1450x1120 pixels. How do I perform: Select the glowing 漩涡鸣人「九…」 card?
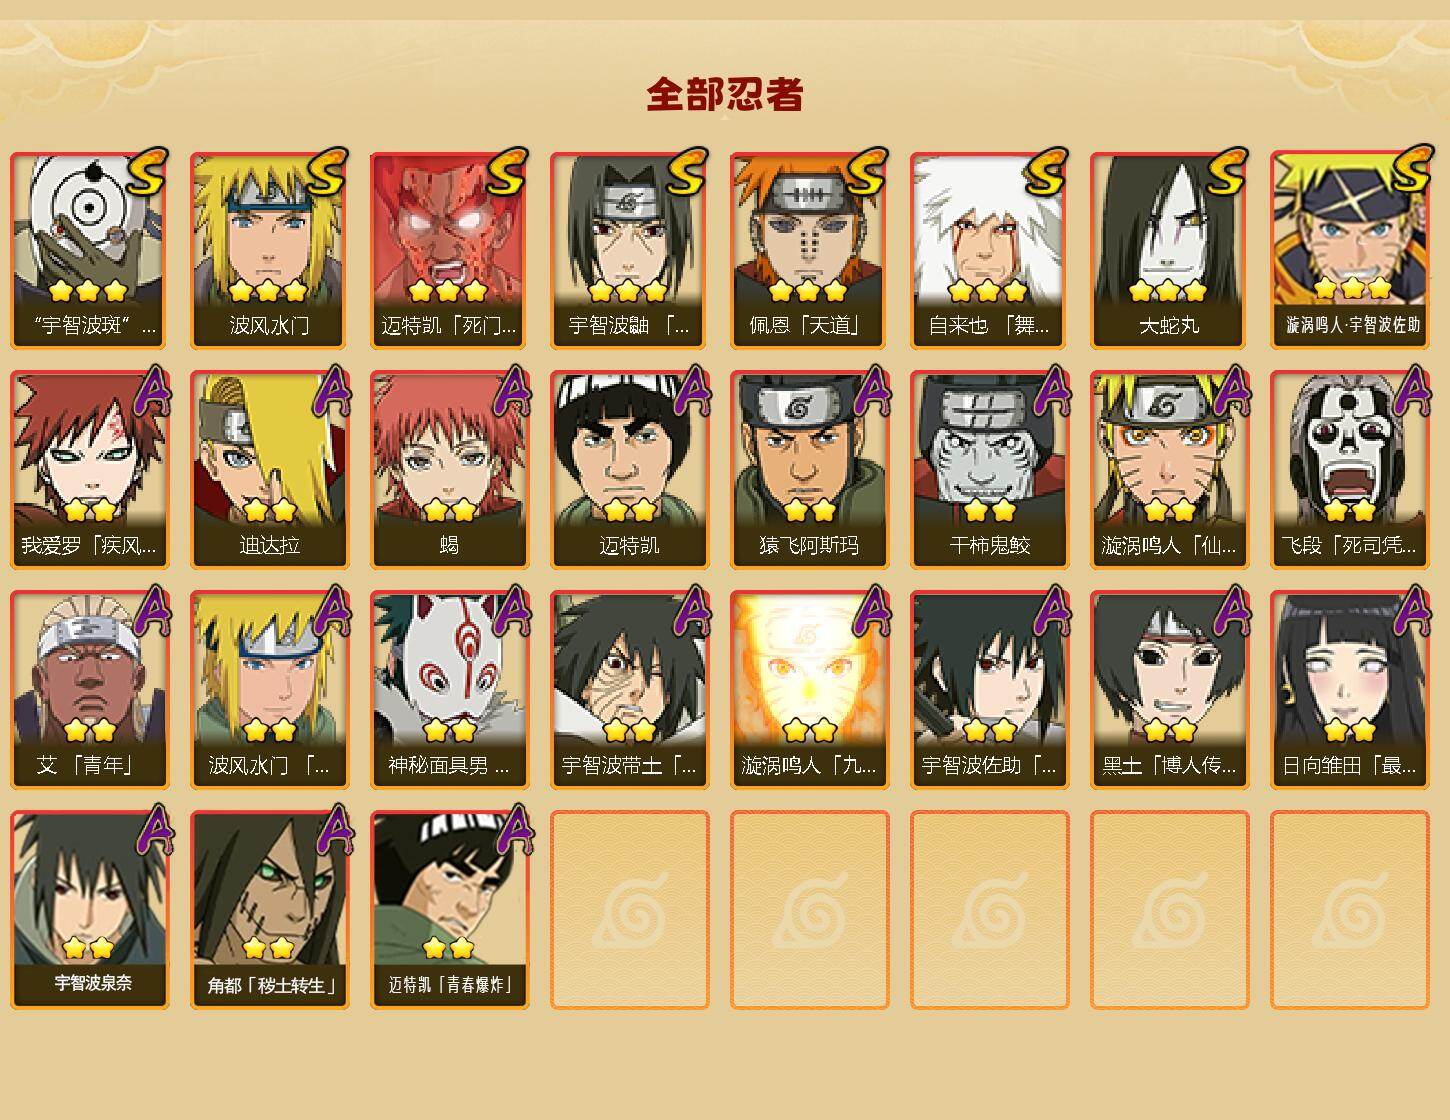click(809, 690)
